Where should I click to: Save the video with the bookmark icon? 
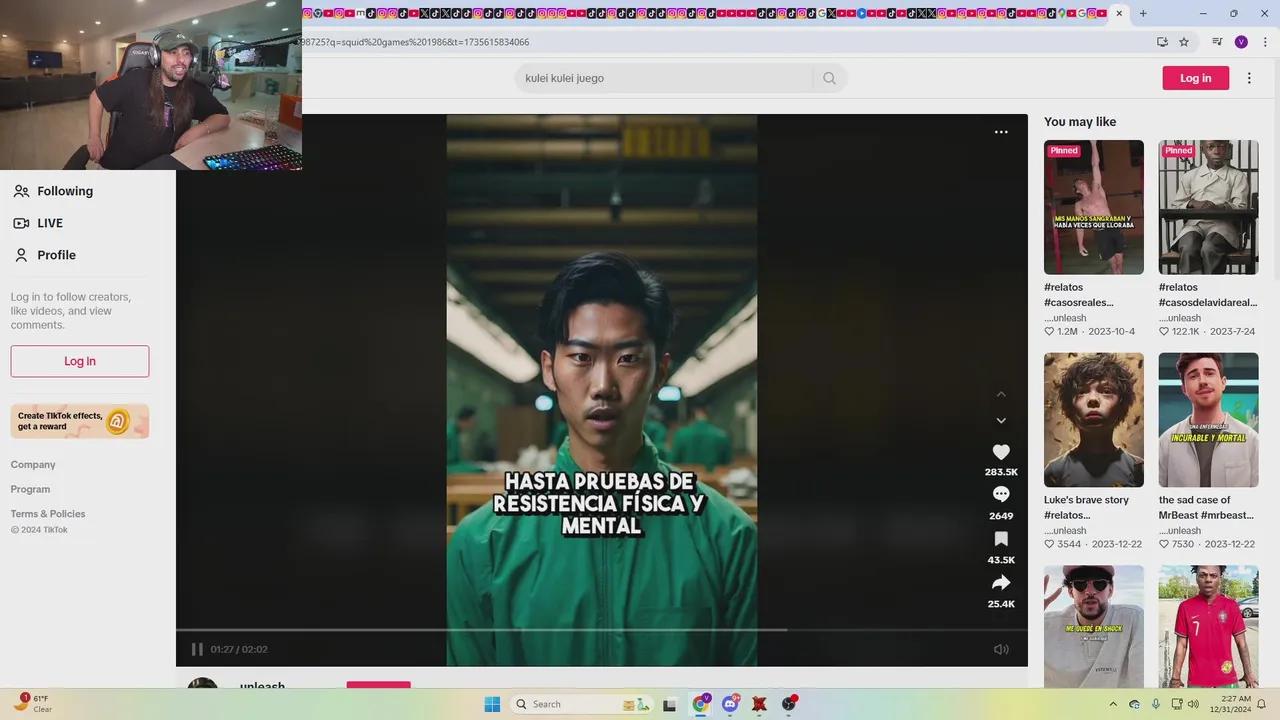[1001, 539]
